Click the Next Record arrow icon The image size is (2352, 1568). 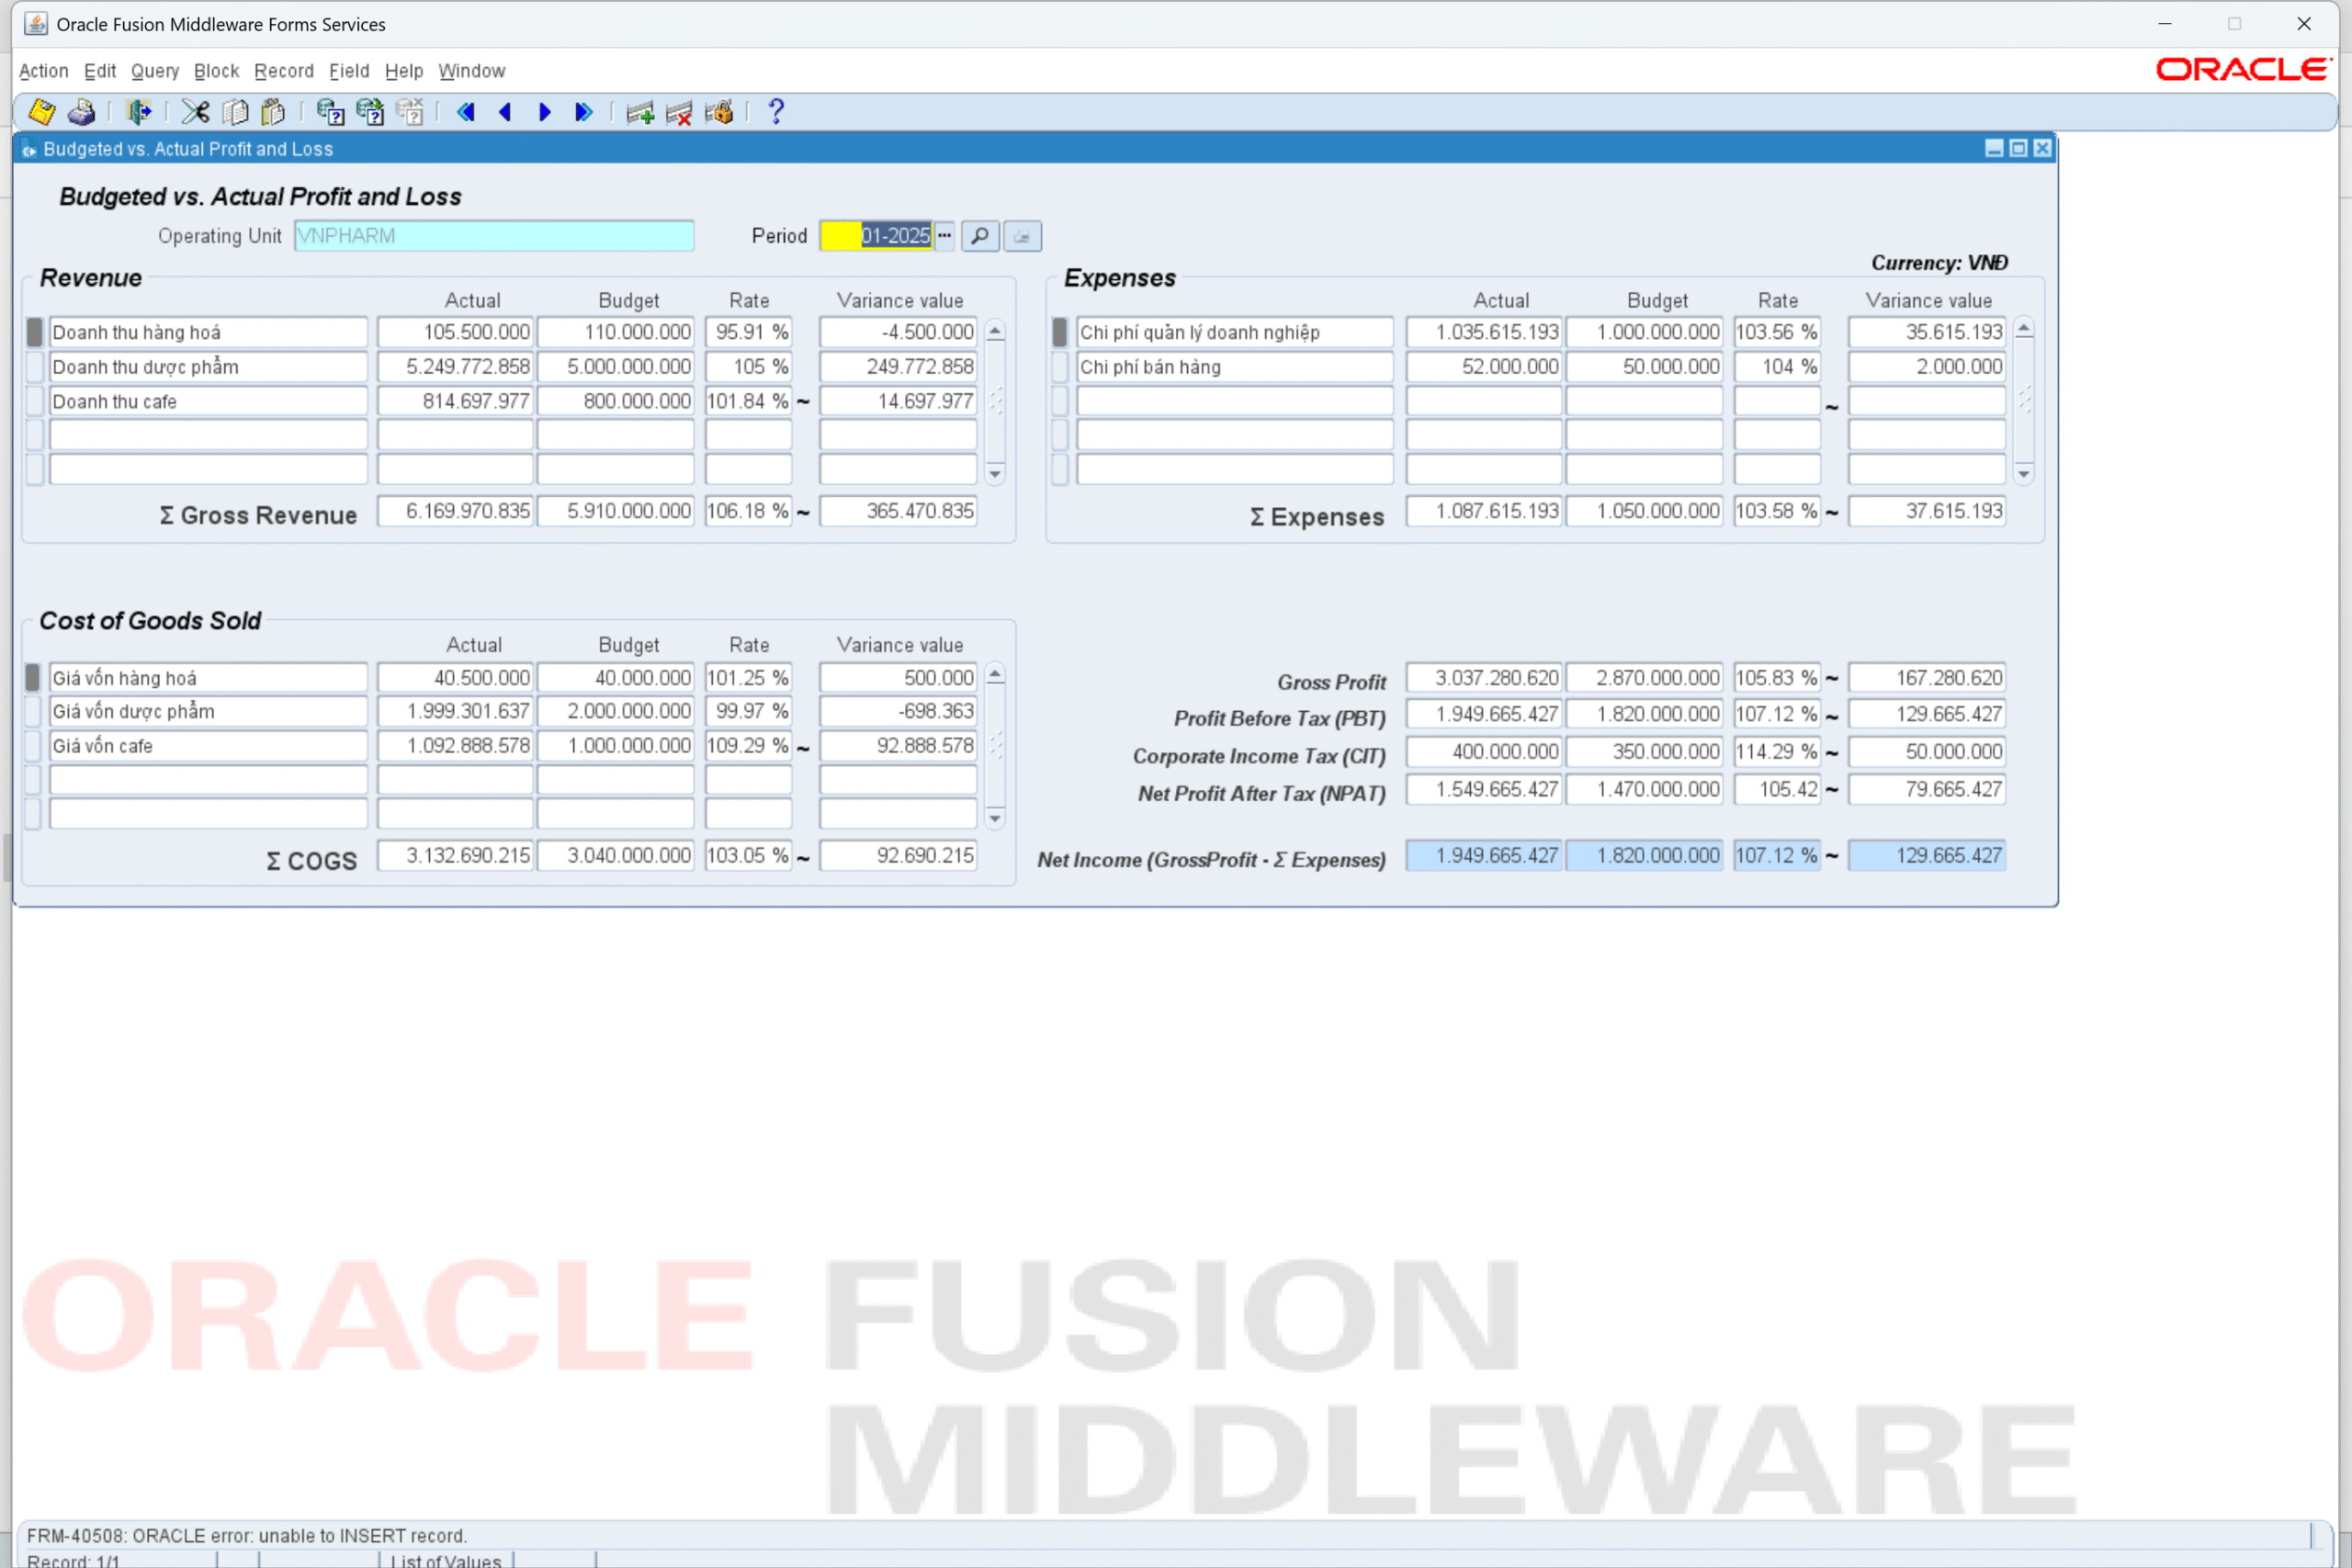pos(545,112)
